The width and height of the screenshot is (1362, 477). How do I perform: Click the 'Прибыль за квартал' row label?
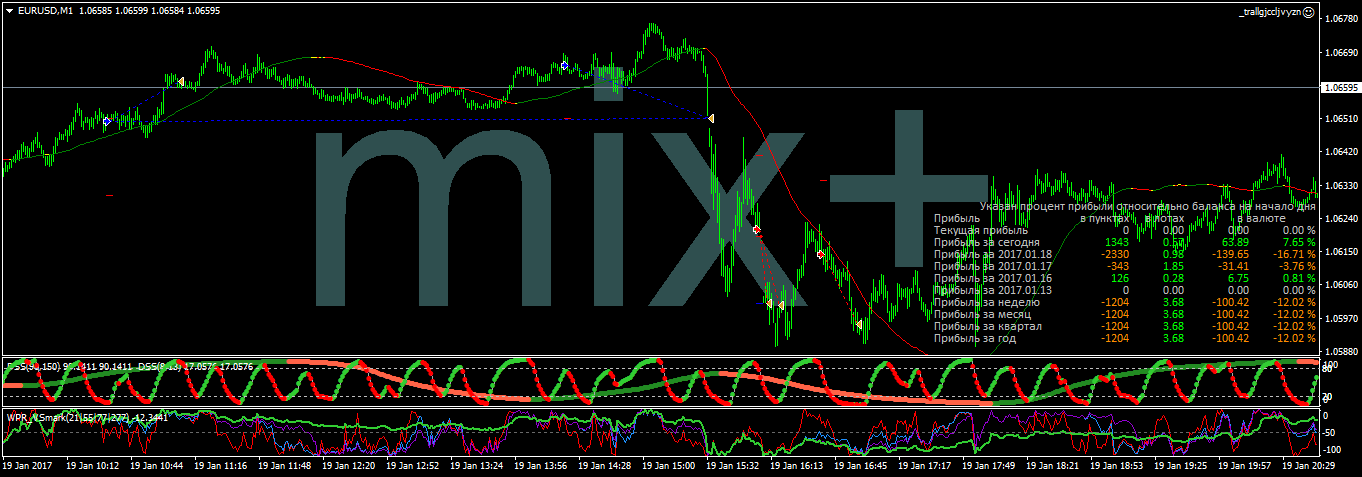point(988,326)
